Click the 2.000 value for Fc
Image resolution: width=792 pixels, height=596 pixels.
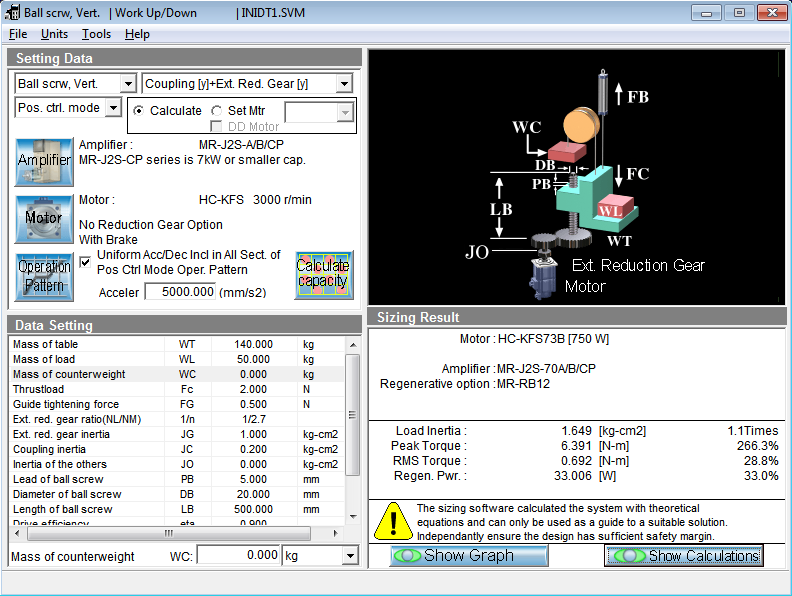253,389
